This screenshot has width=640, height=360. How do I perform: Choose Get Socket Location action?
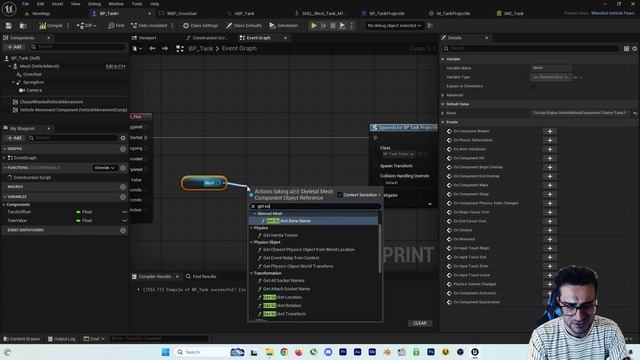click(282, 298)
